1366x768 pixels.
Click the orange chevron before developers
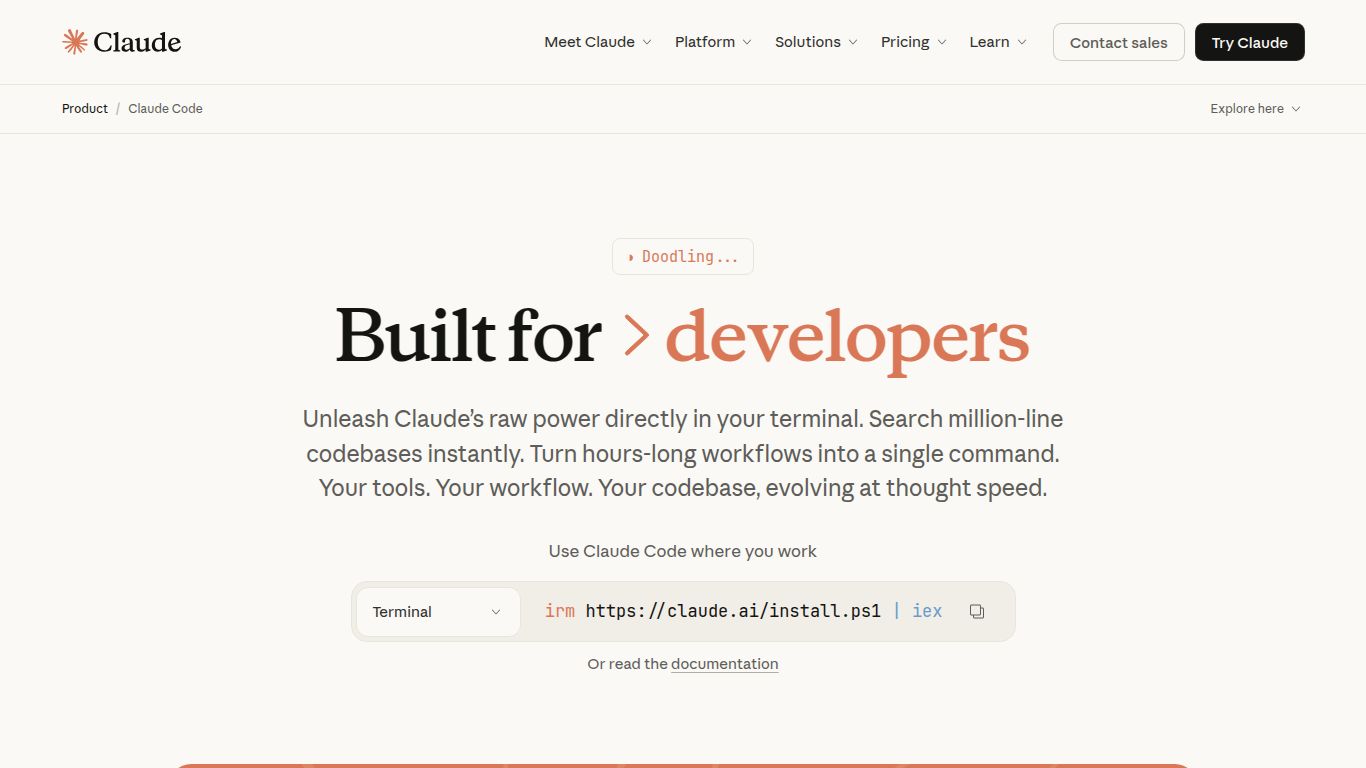point(636,335)
